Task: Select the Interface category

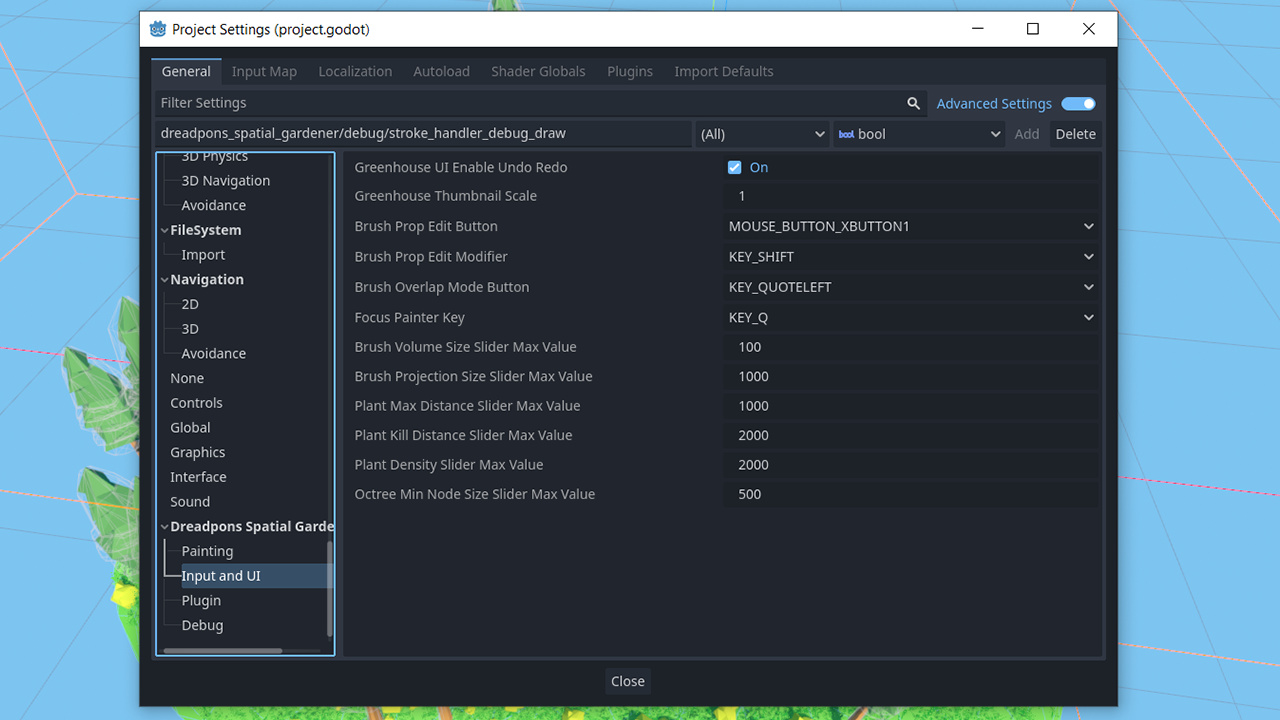Action: click(x=198, y=477)
